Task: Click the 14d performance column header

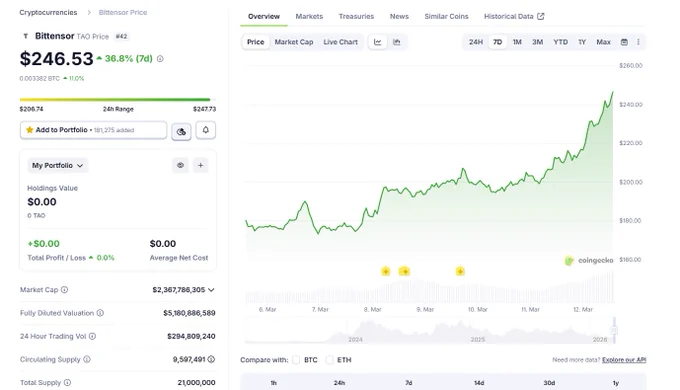Action: (479, 383)
